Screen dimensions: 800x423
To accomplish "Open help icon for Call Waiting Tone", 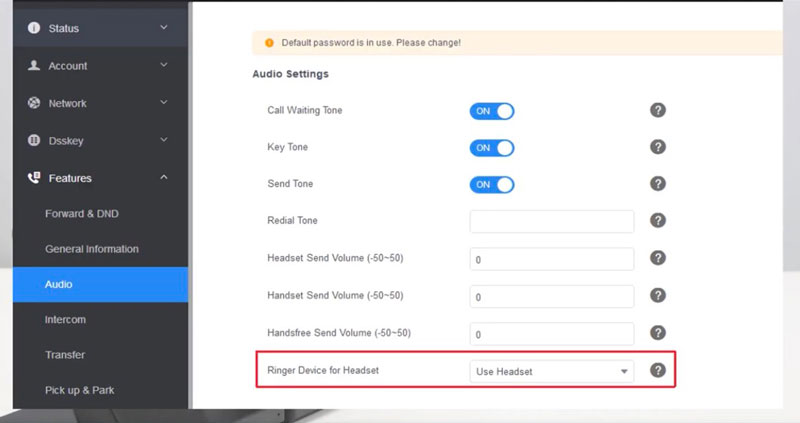I will [x=658, y=110].
